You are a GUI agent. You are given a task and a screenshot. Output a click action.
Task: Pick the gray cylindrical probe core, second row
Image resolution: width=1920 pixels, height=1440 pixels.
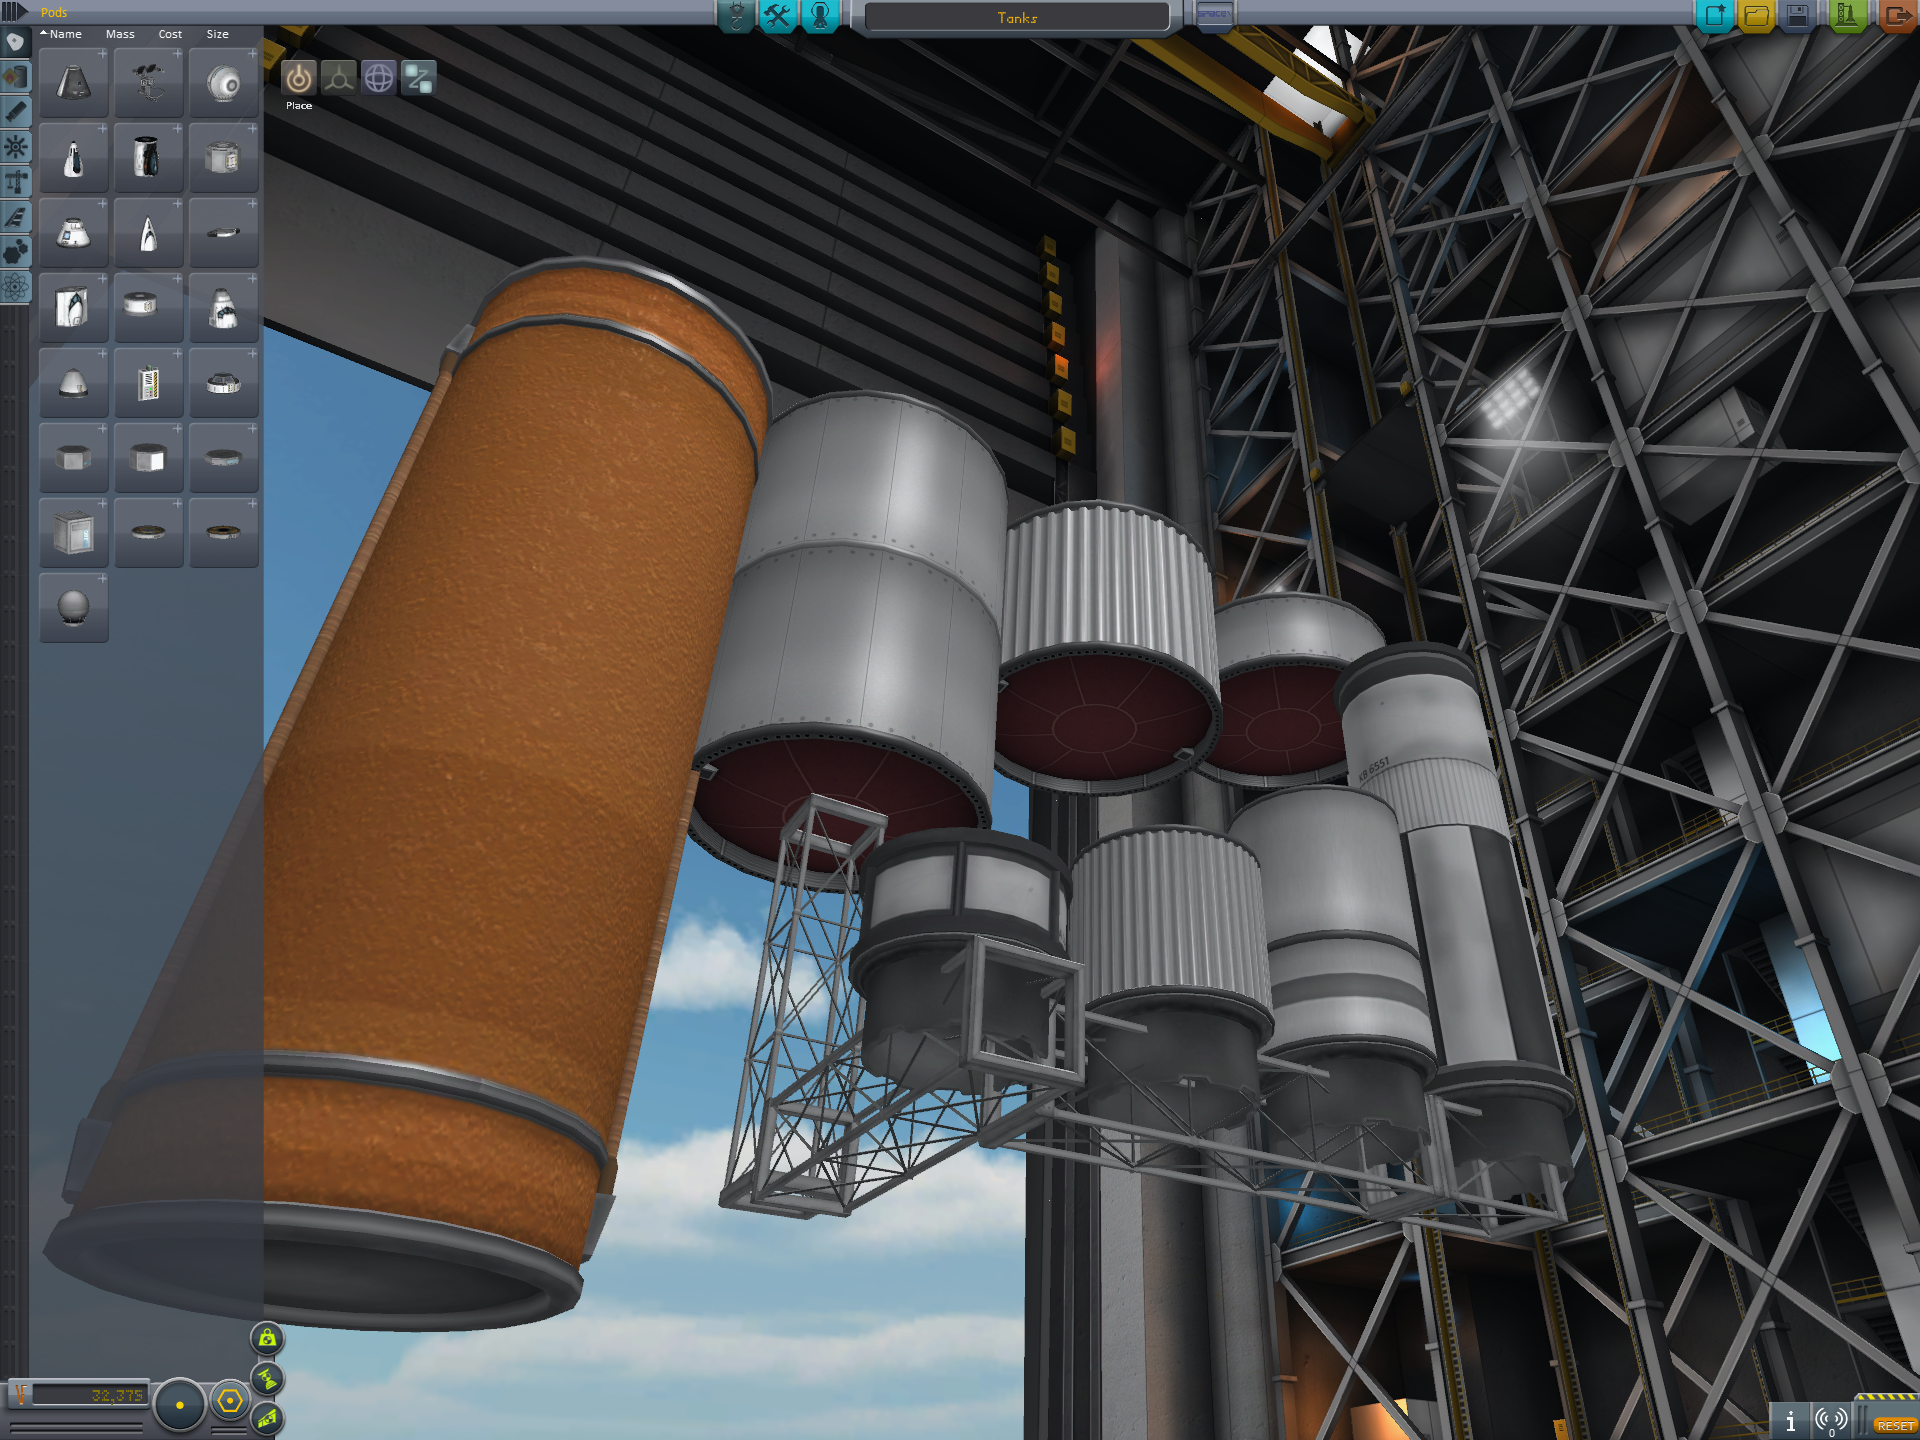click(x=224, y=158)
